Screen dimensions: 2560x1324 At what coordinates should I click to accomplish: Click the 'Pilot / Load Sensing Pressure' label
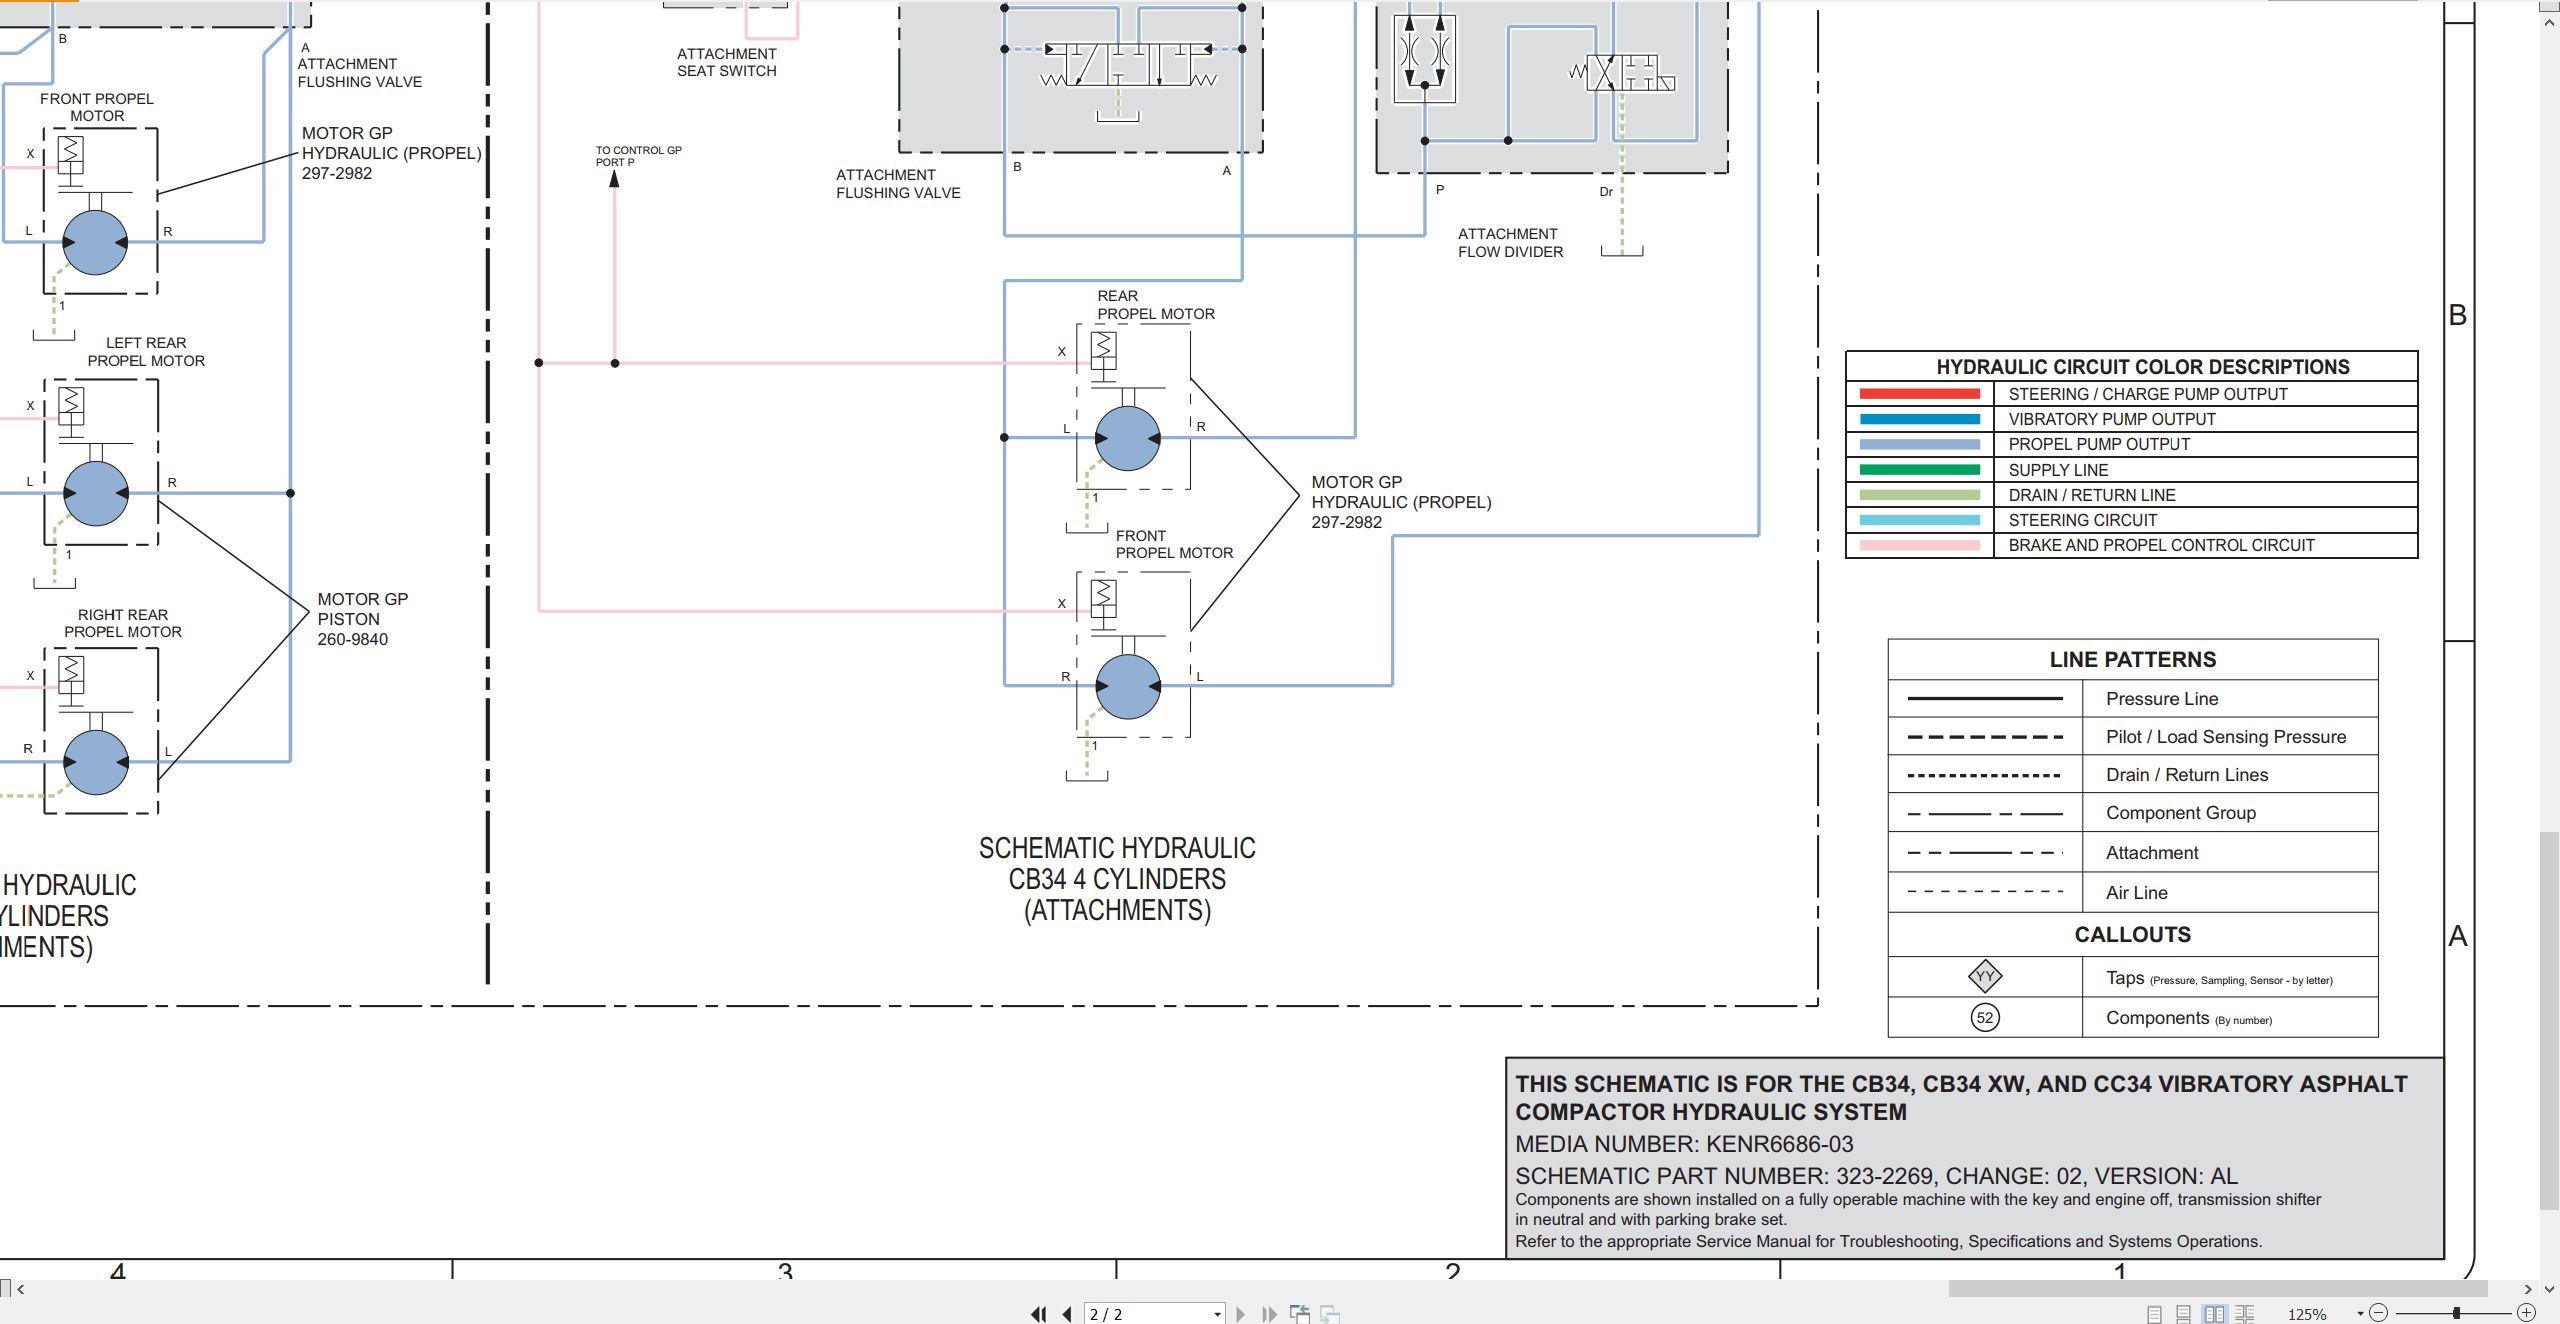click(2226, 737)
